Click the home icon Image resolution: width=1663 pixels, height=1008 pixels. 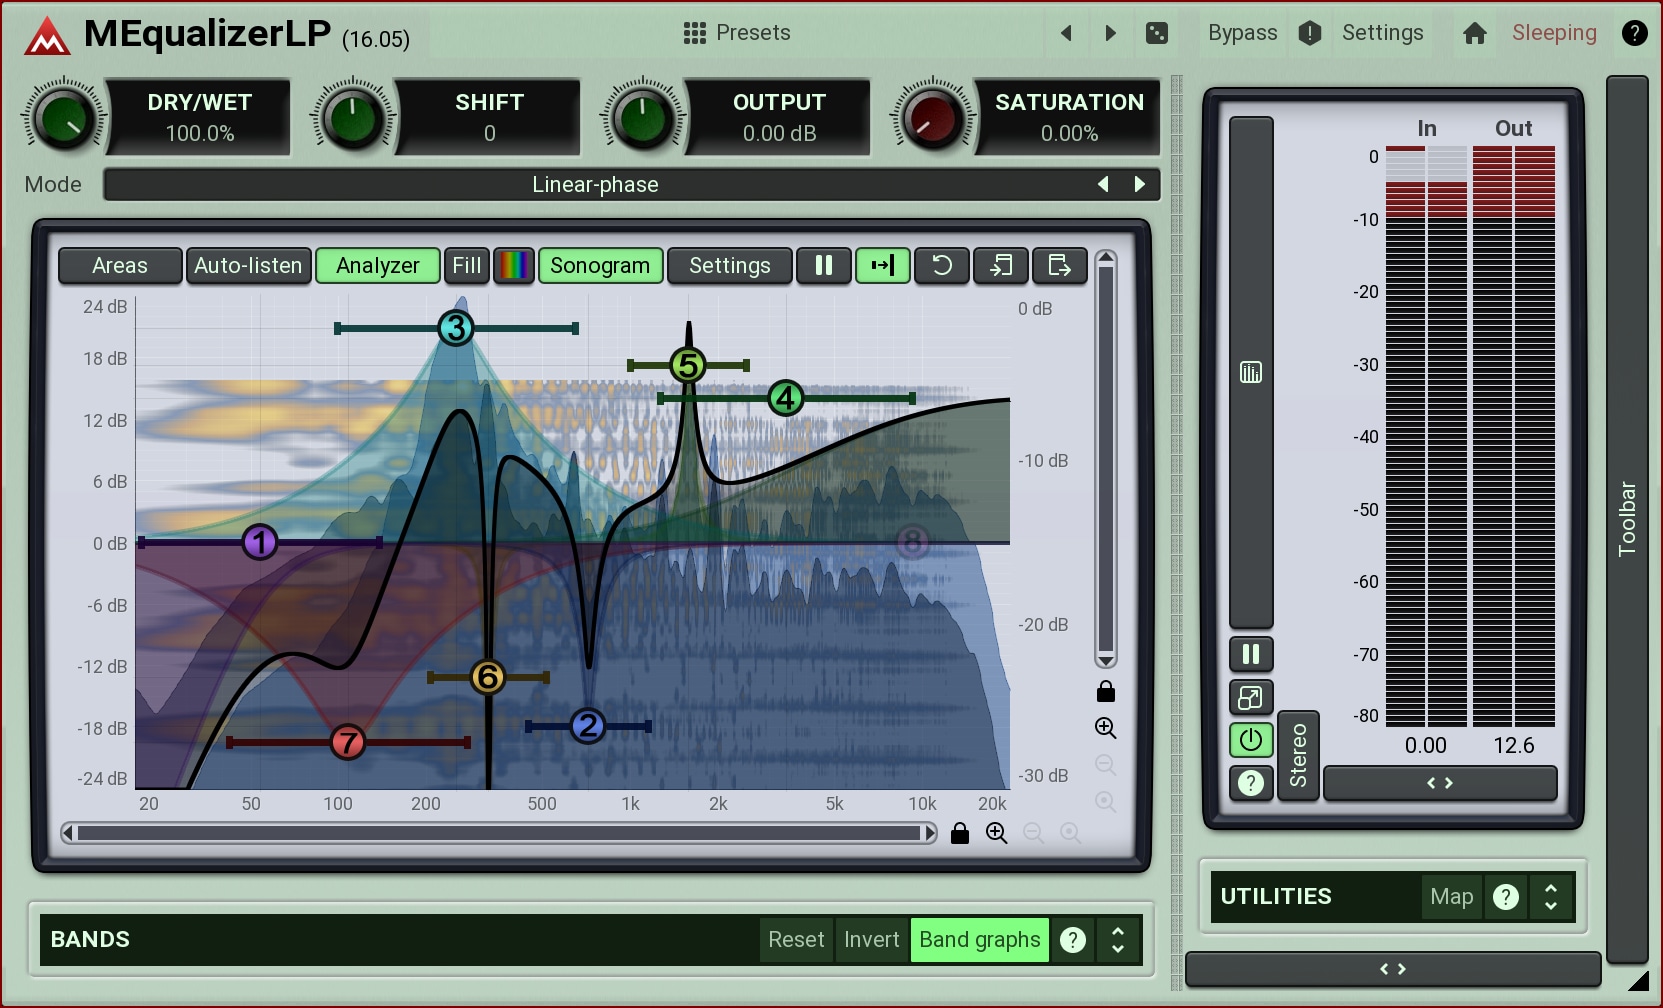point(1474,33)
